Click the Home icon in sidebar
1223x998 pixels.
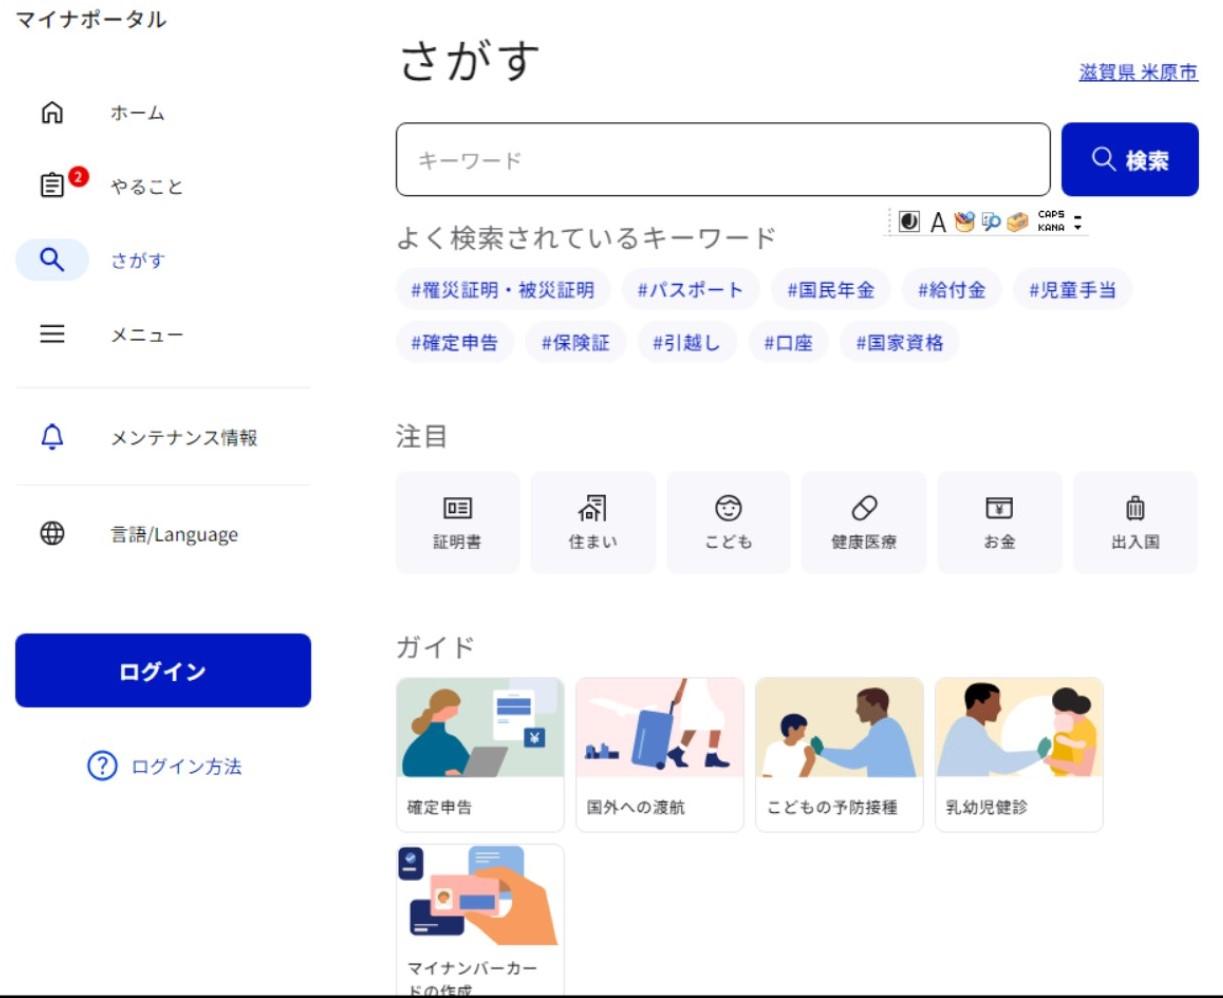(x=52, y=113)
